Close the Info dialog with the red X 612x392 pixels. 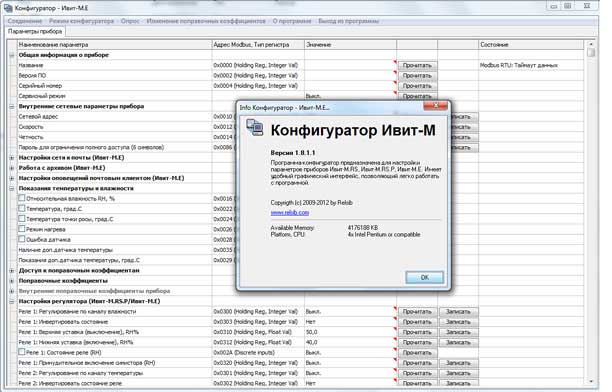click(x=436, y=105)
